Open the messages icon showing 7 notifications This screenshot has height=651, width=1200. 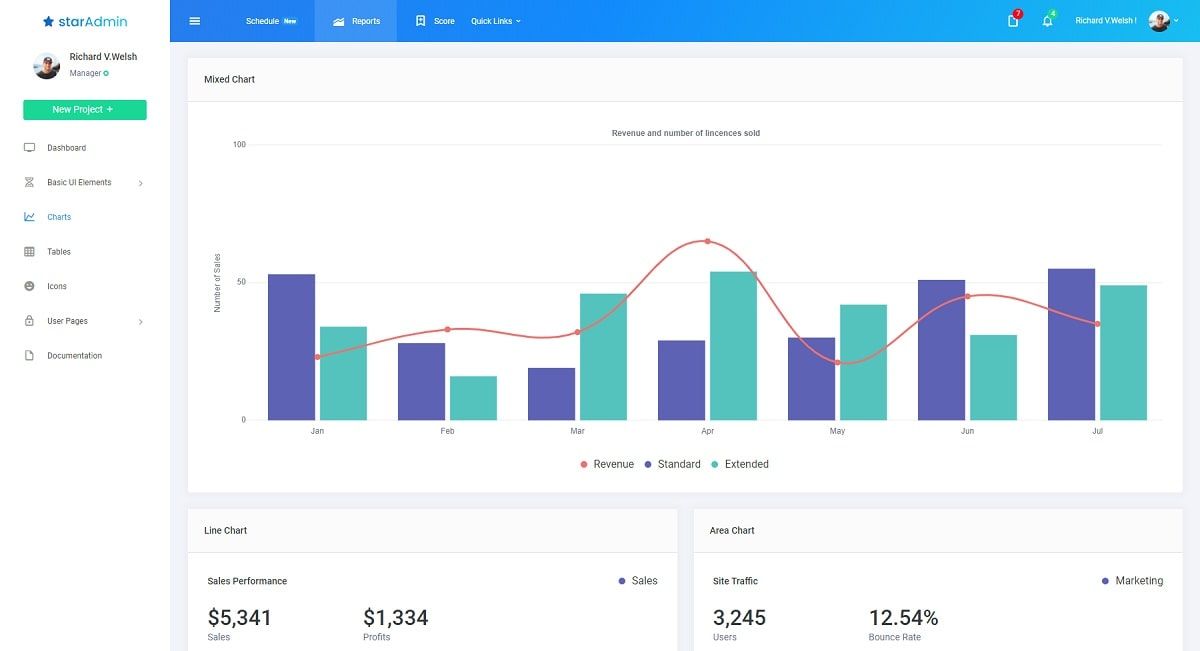point(1011,21)
